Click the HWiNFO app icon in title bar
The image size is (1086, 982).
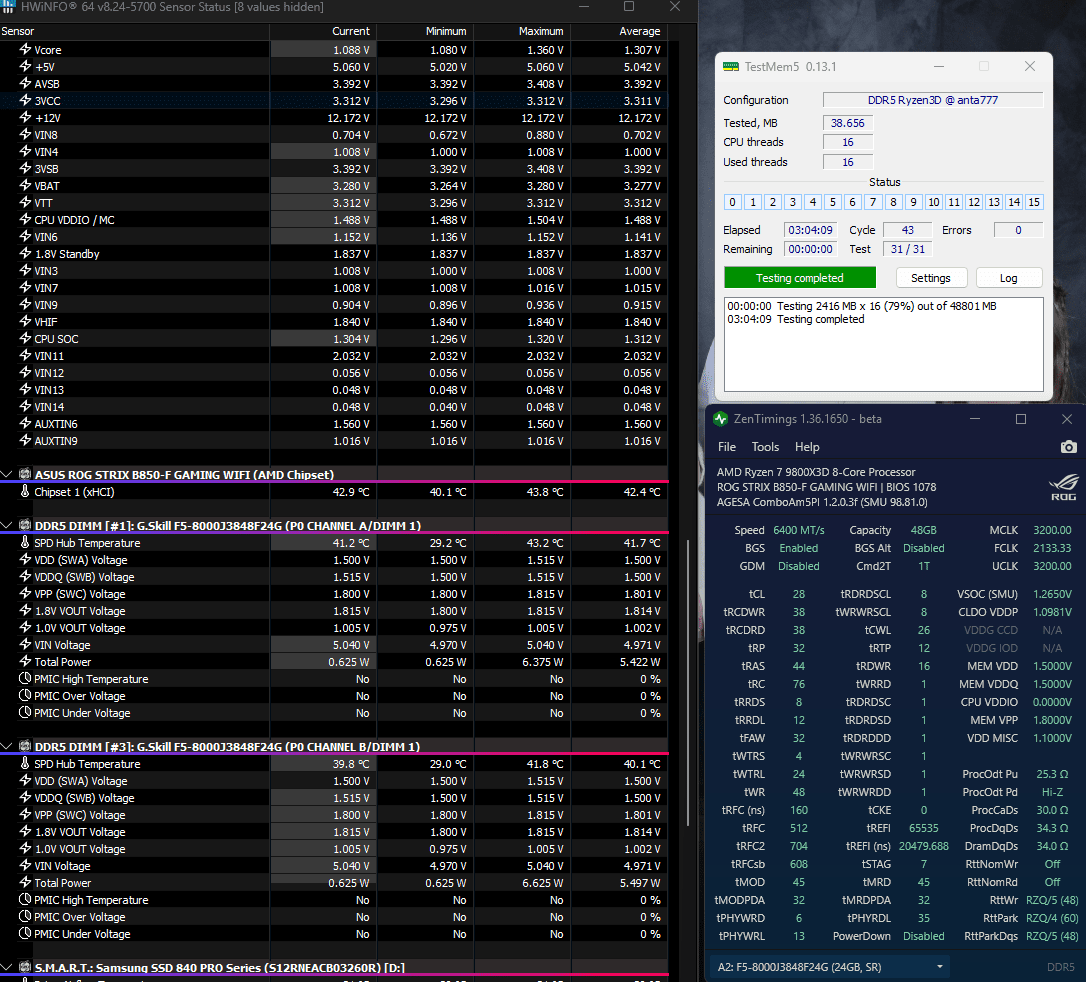pos(8,7)
